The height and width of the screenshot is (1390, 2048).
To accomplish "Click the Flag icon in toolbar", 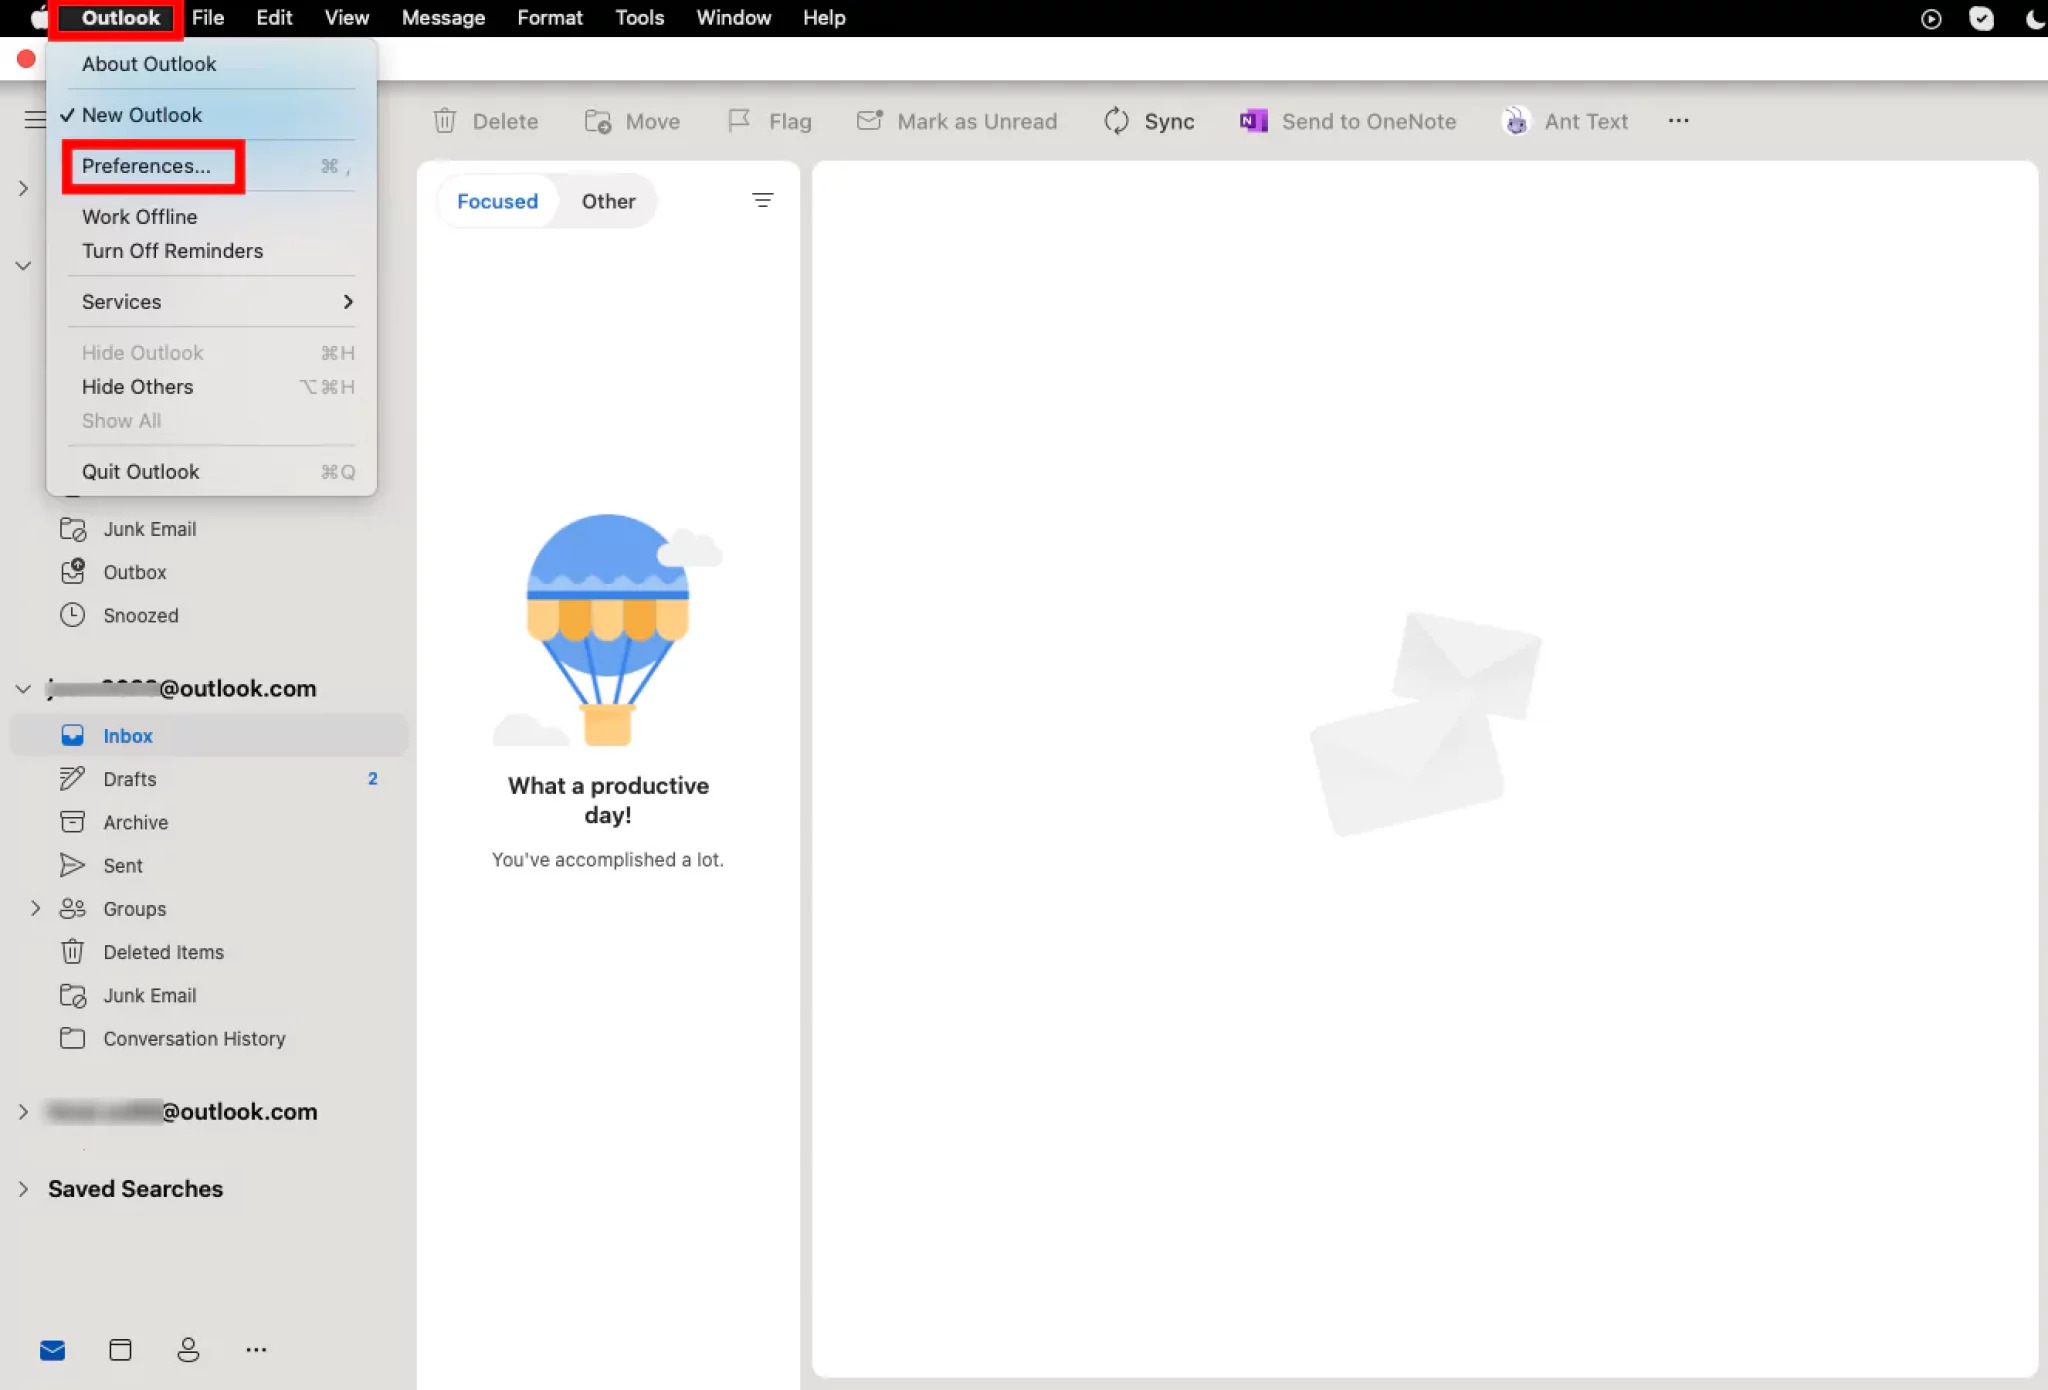I will pyautogui.click(x=739, y=121).
